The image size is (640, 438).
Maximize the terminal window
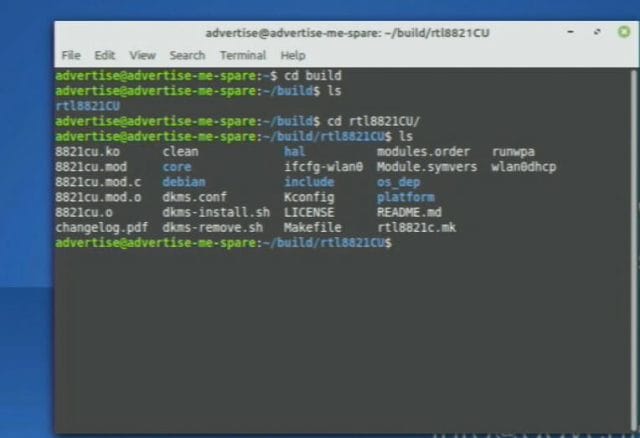click(597, 32)
